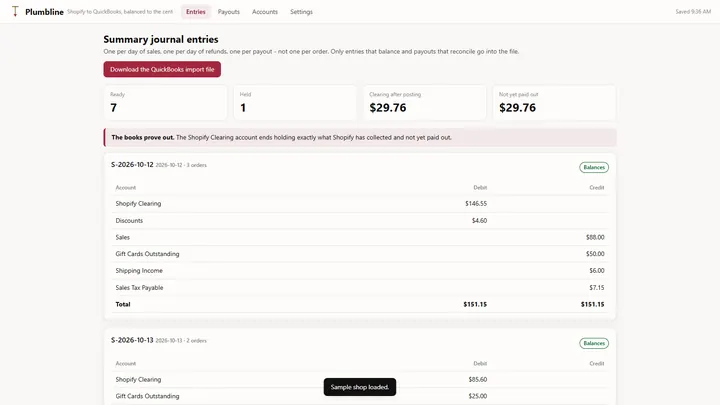Go to the Accounts tab
The height and width of the screenshot is (405, 720).
[265, 12]
